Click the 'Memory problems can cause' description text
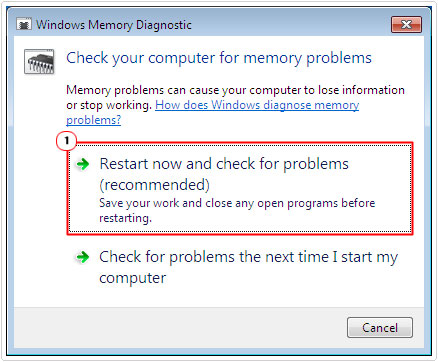 [x=235, y=90]
